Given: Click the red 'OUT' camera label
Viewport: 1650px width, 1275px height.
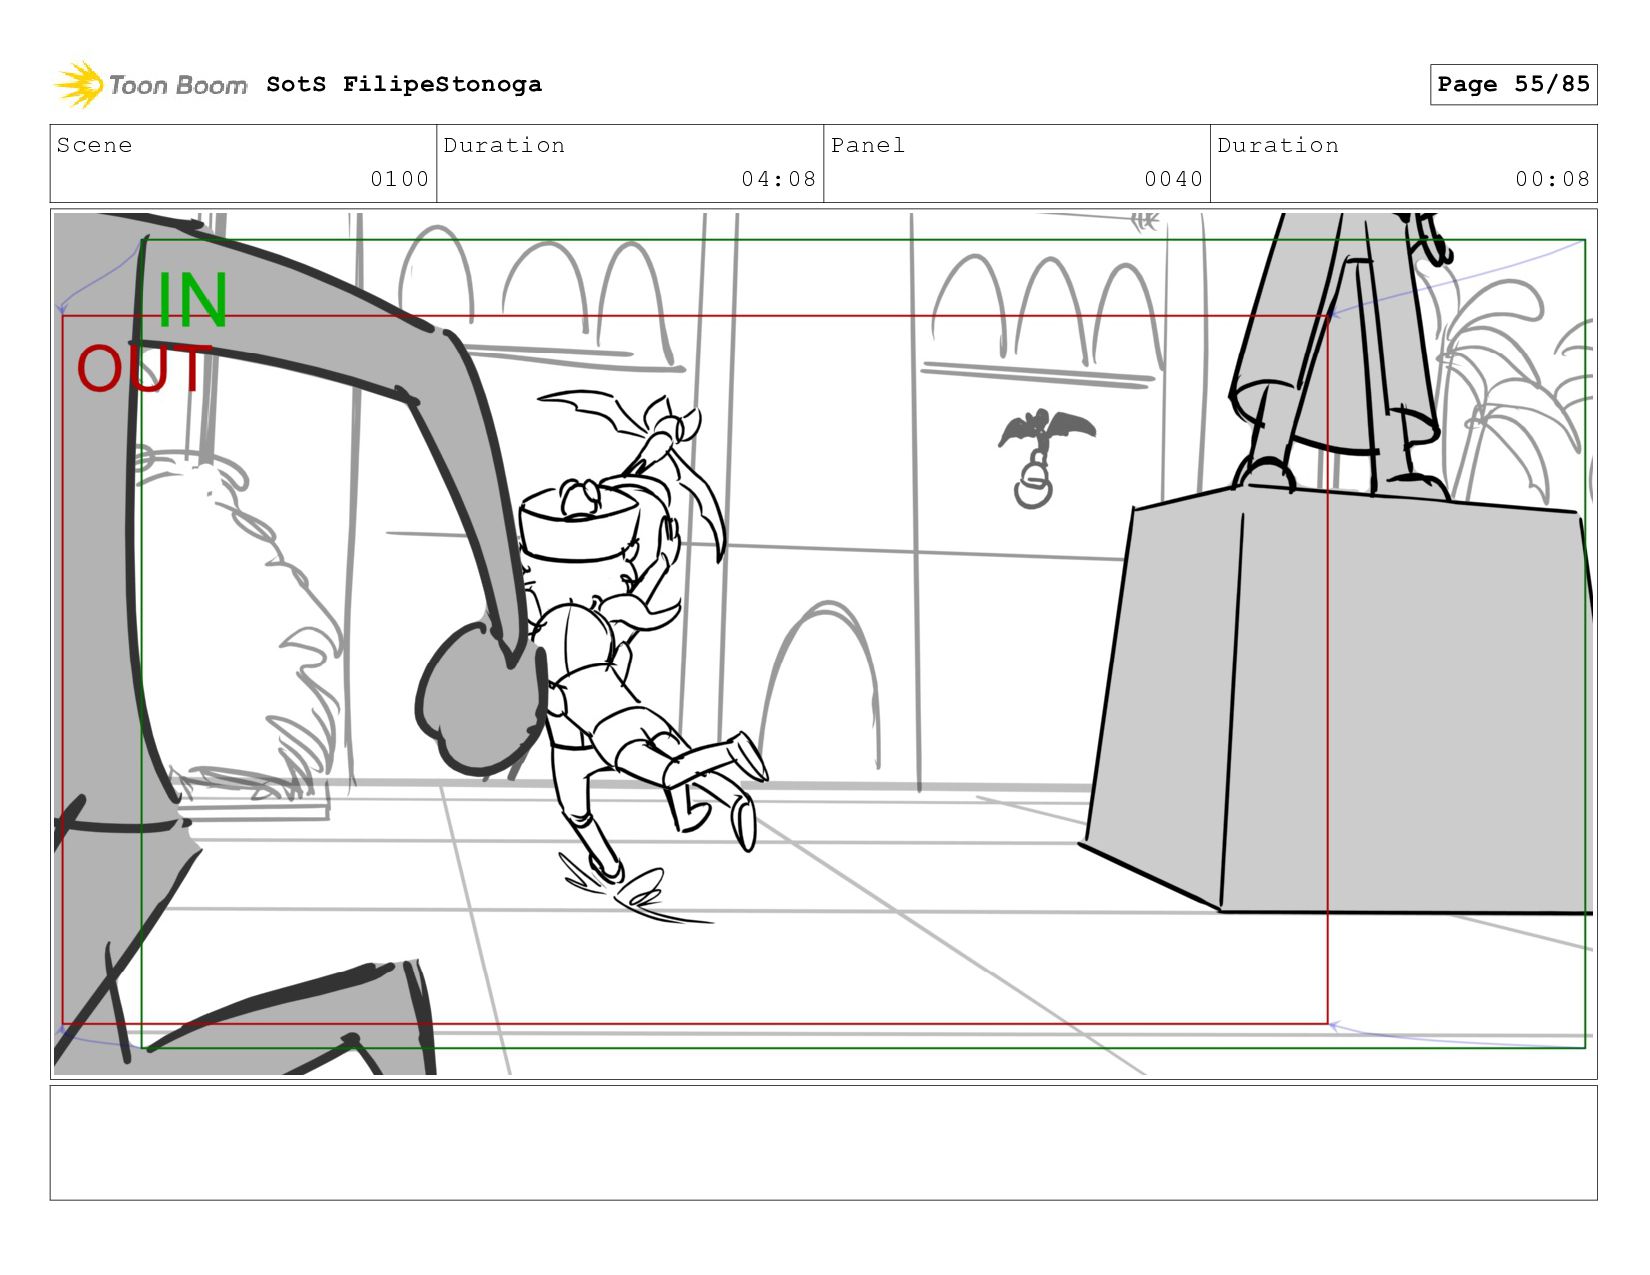Looking at the screenshot, I should pos(145,369).
